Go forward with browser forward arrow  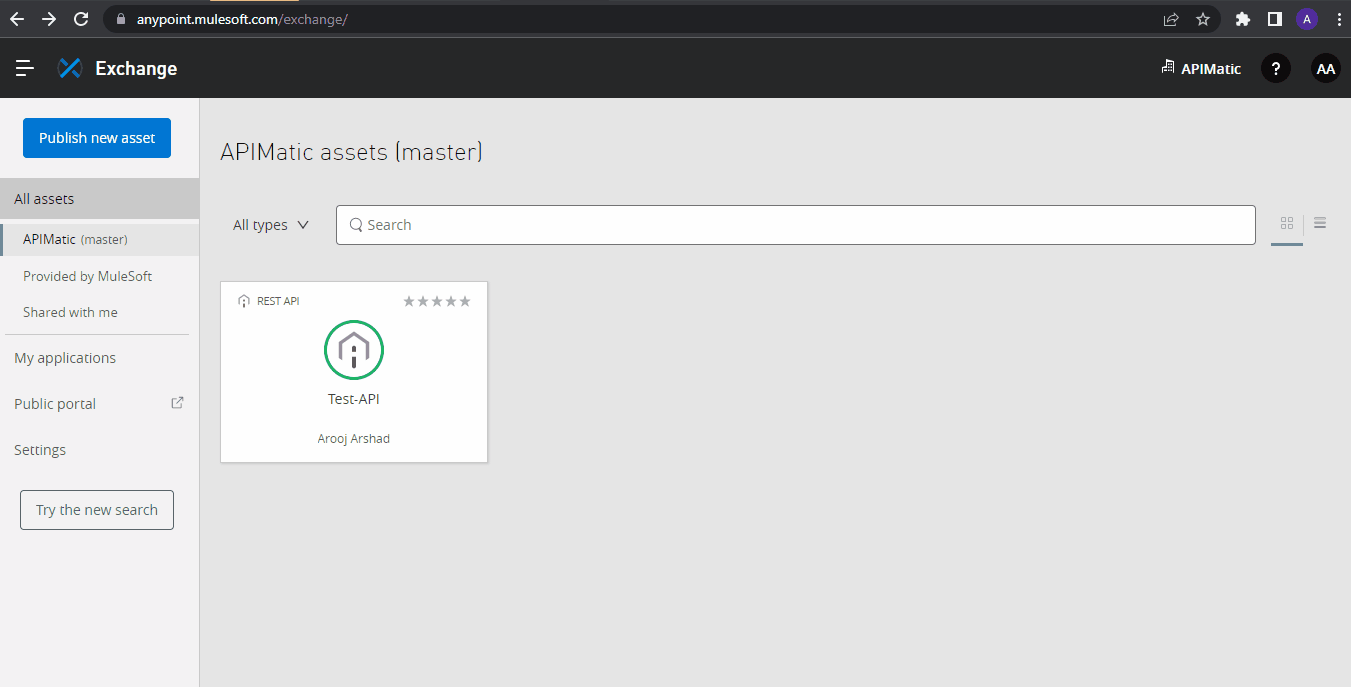[x=49, y=18]
